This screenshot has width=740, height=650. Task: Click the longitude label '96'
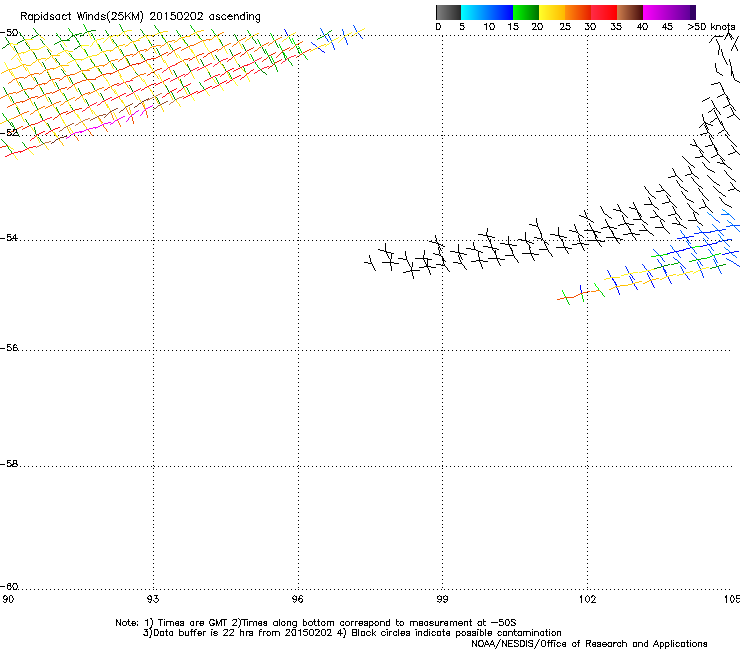click(297, 599)
